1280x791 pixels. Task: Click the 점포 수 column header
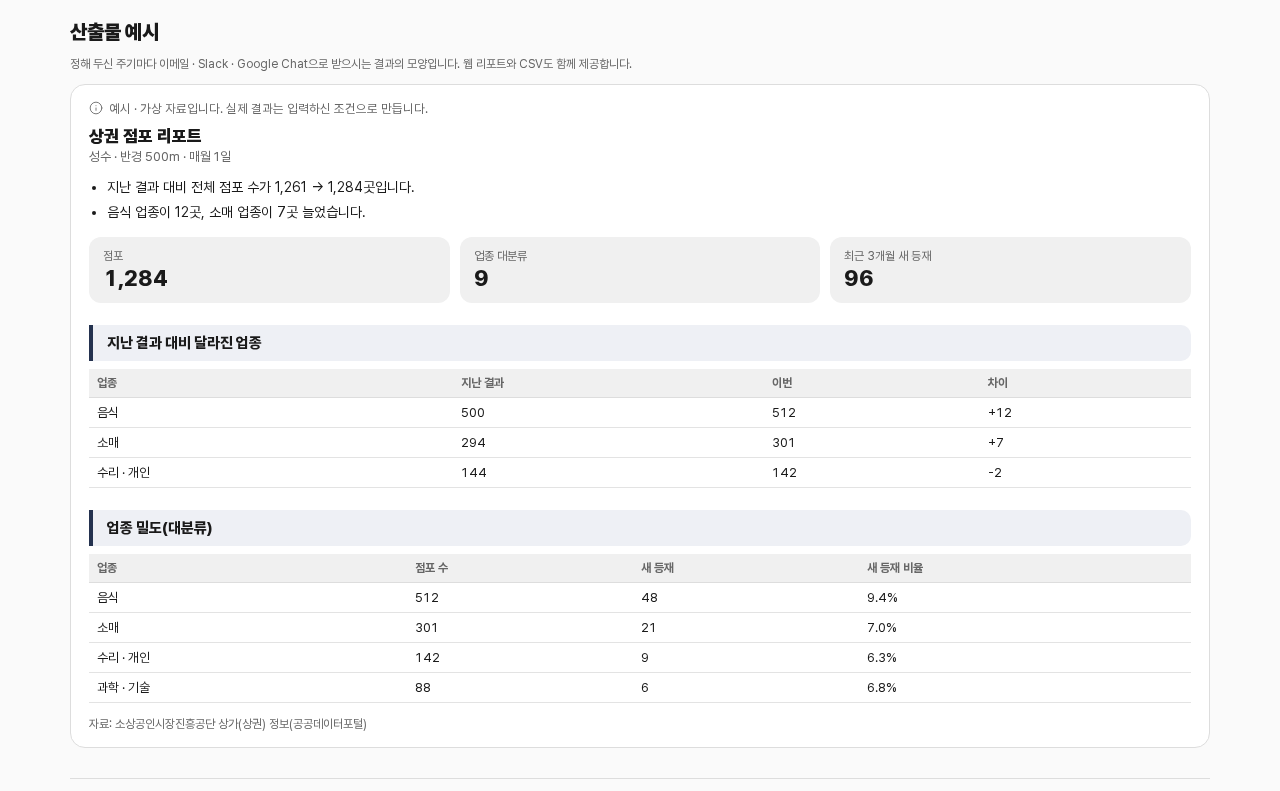pyautogui.click(x=431, y=568)
